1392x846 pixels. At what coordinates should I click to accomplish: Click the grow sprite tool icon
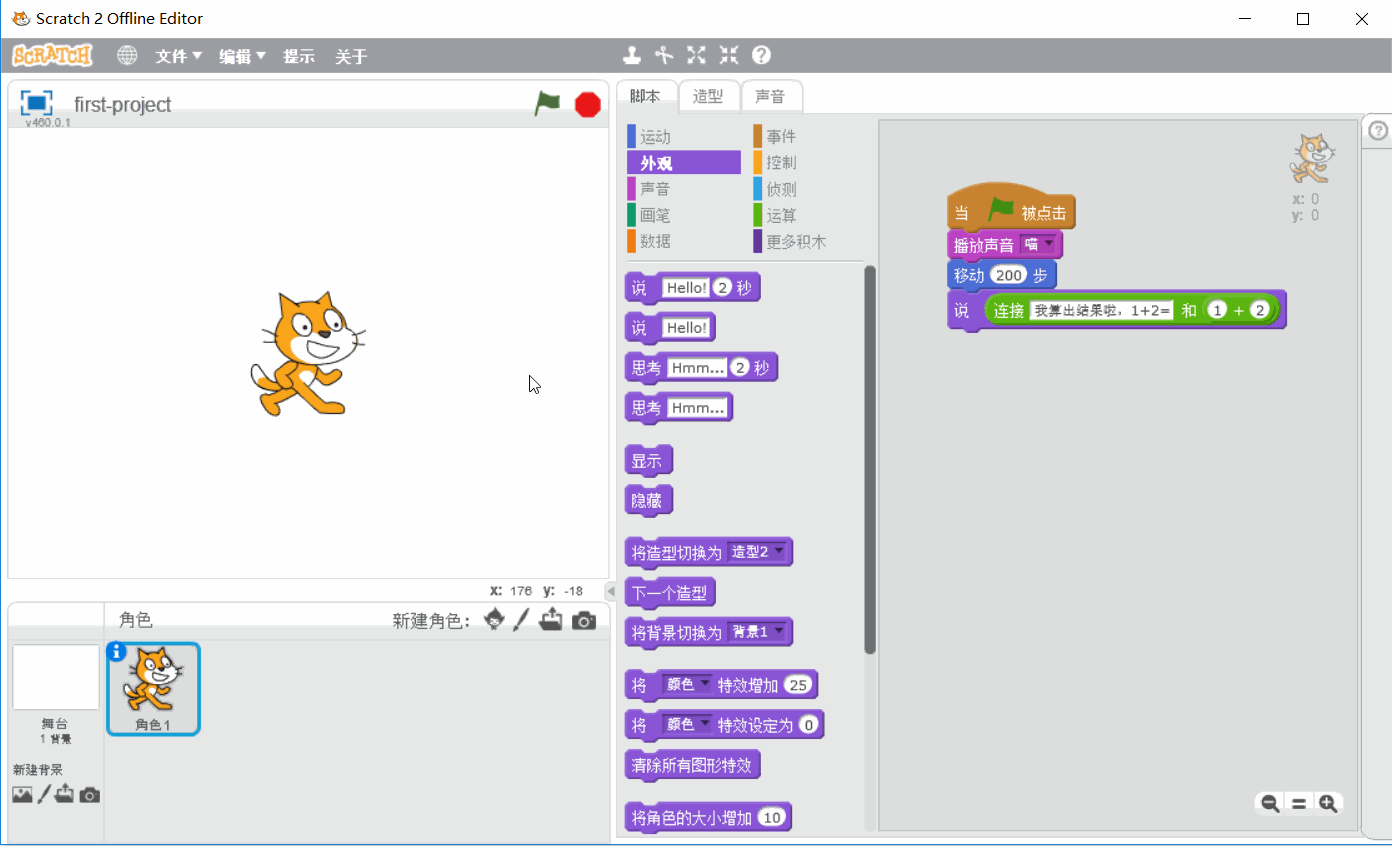pyautogui.click(x=696, y=56)
